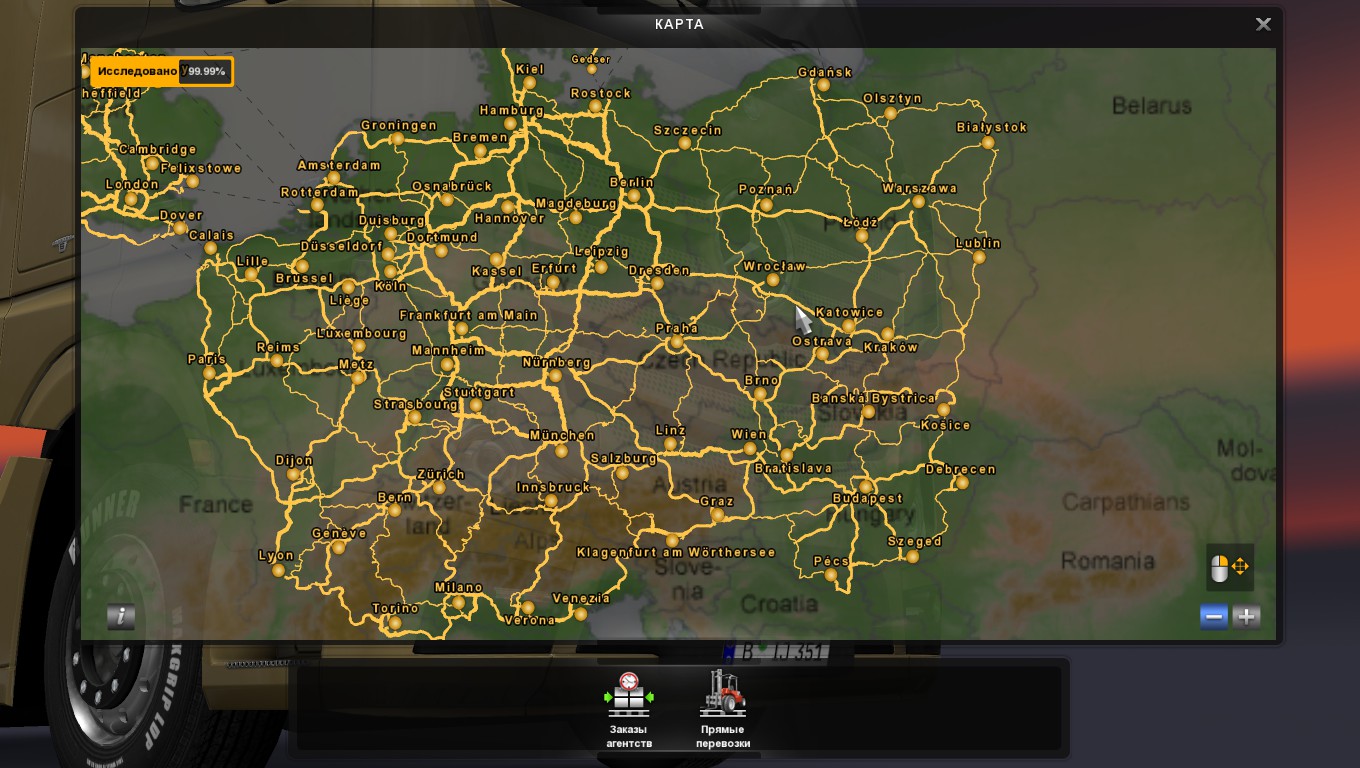Open the map legend info icon
Image resolution: width=1360 pixels, height=768 pixels.
pyautogui.click(x=121, y=617)
